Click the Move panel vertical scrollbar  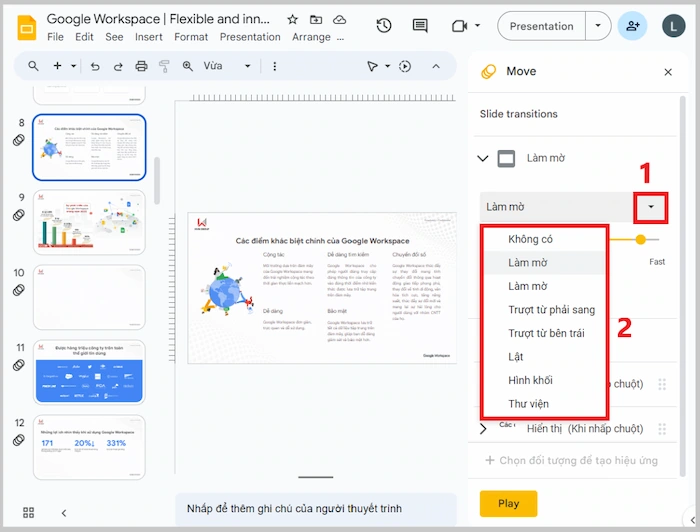[682, 286]
